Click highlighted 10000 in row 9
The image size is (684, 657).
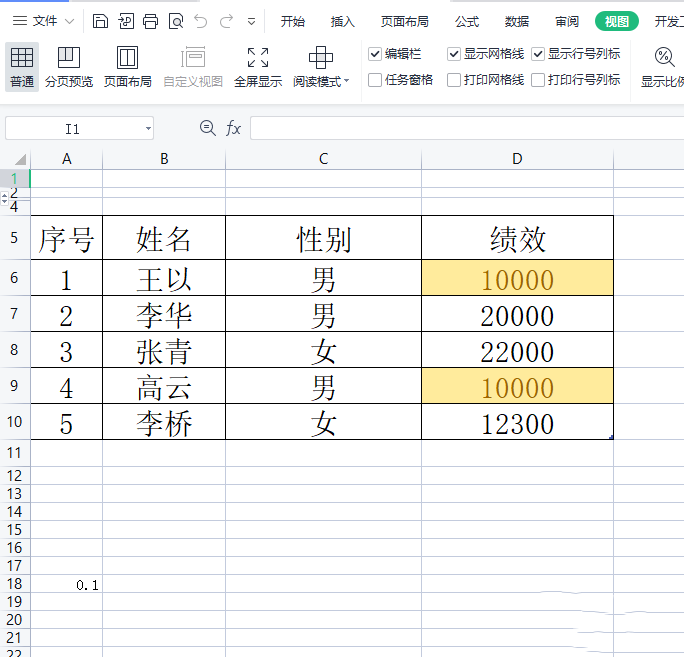517,386
